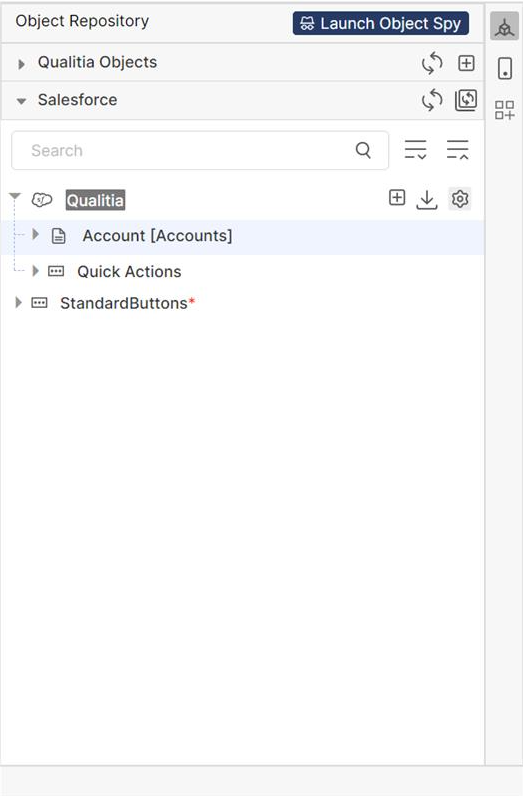The image size is (523, 796).
Task: Add new item to Qualitia Objects
Action: (466, 63)
